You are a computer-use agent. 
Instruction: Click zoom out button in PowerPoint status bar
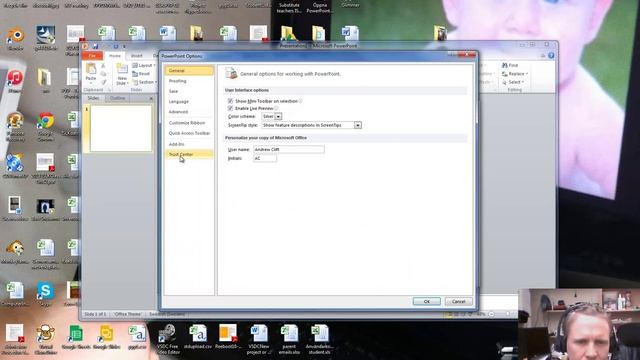(491, 314)
